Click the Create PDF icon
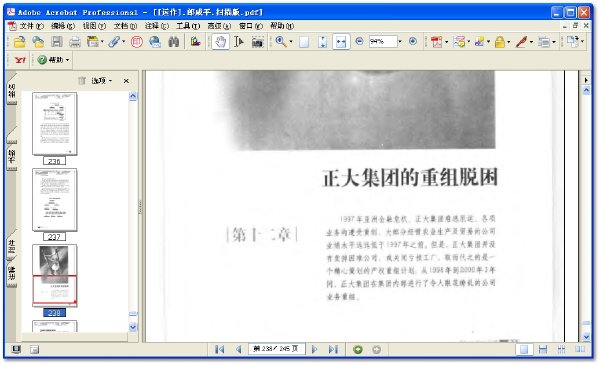This screenshot has height=365, width=600. tap(436, 42)
